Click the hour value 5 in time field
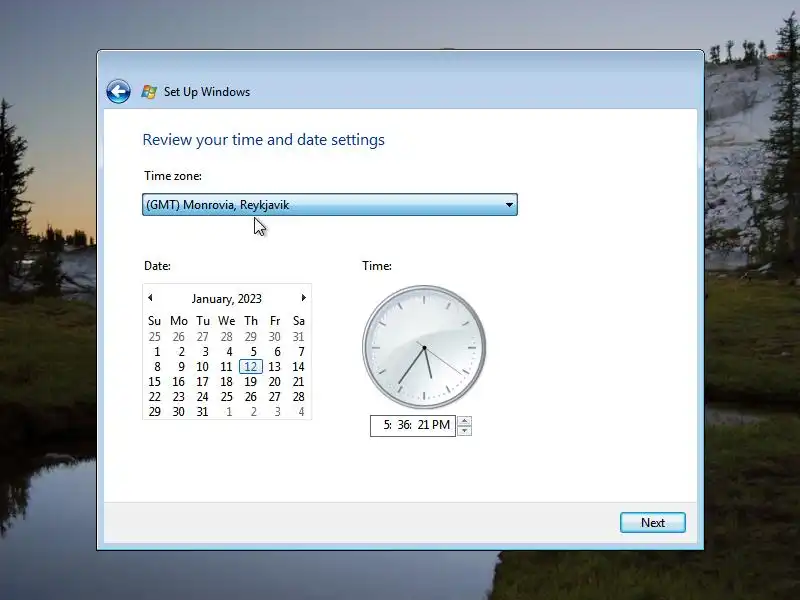Image resolution: width=800 pixels, height=600 pixels. (x=388, y=425)
